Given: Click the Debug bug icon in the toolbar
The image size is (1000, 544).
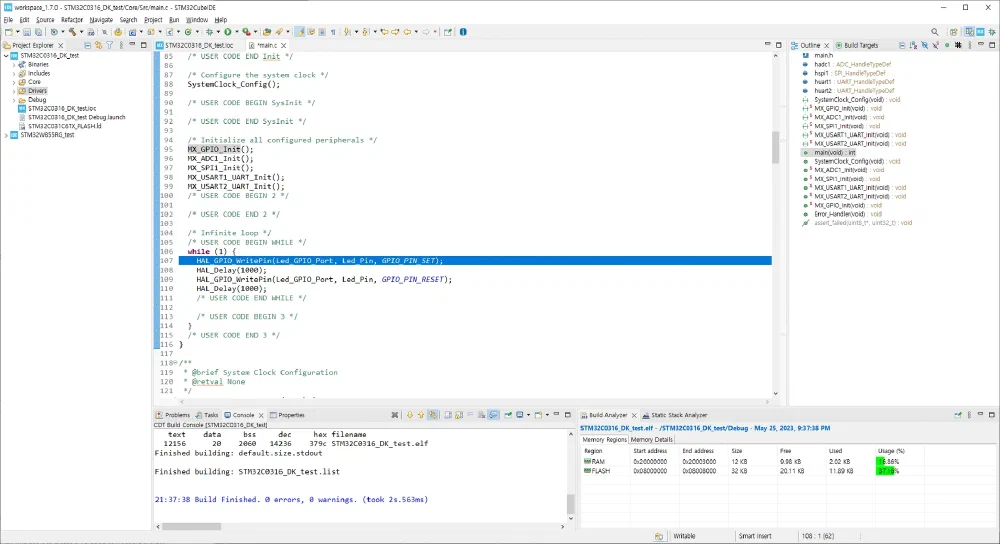Looking at the screenshot, I should click(x=207, y=32).
